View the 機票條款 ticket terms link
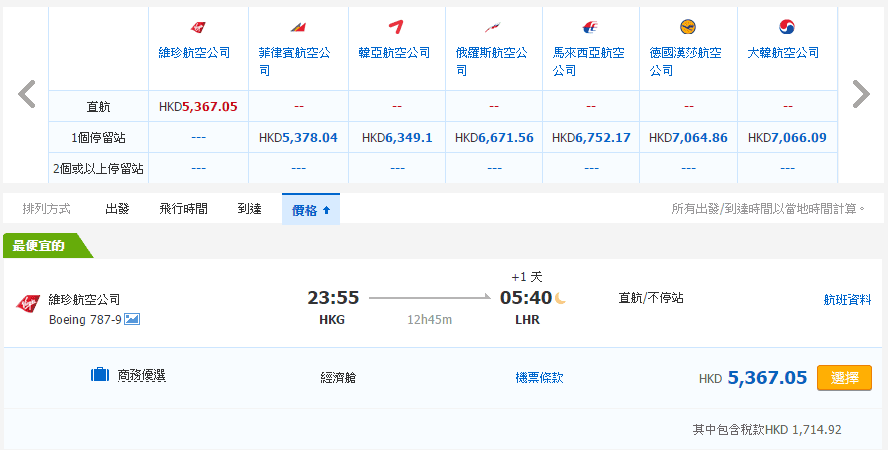Screen dimensions: 888x450 pyautogui.click(x=539, y=378)
